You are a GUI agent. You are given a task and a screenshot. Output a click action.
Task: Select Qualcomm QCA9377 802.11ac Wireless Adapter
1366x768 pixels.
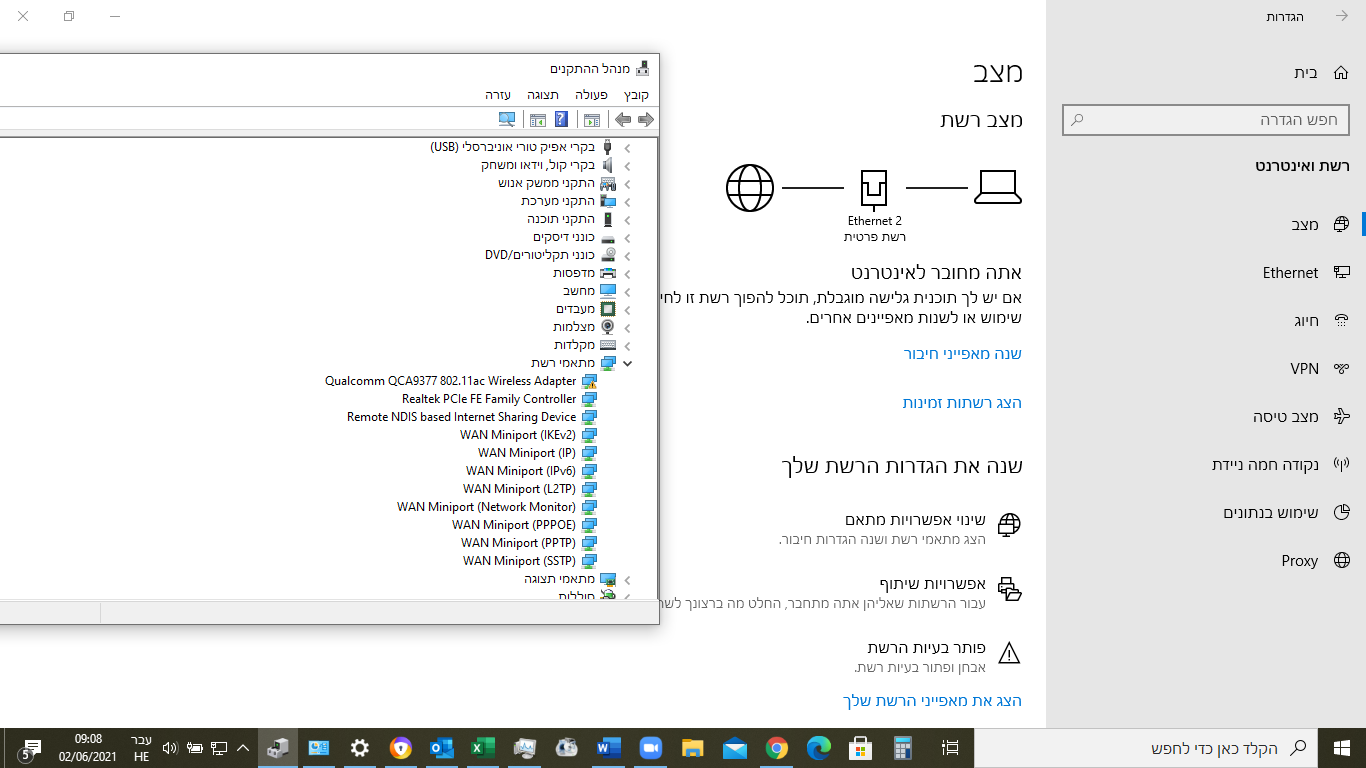[451, 381]
